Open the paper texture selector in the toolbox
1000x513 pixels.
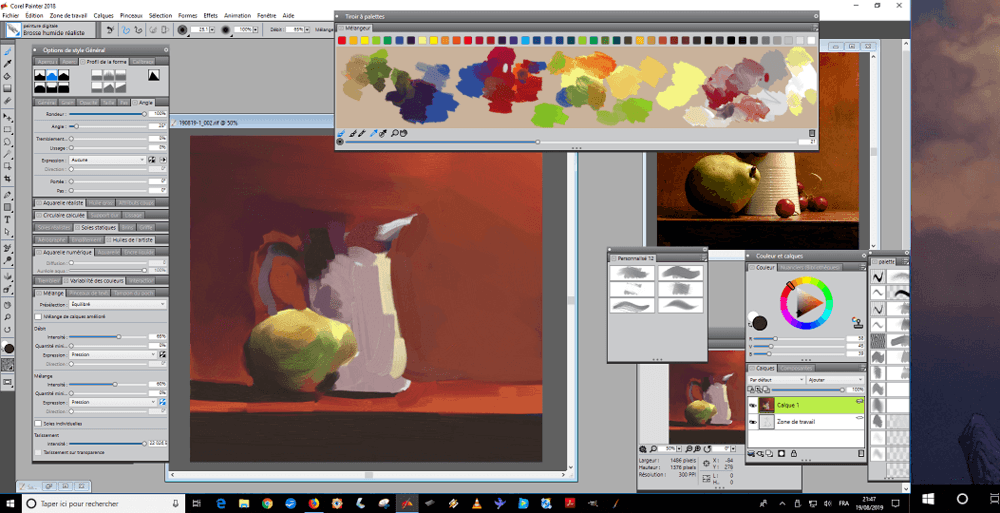(x=8, y=366)
